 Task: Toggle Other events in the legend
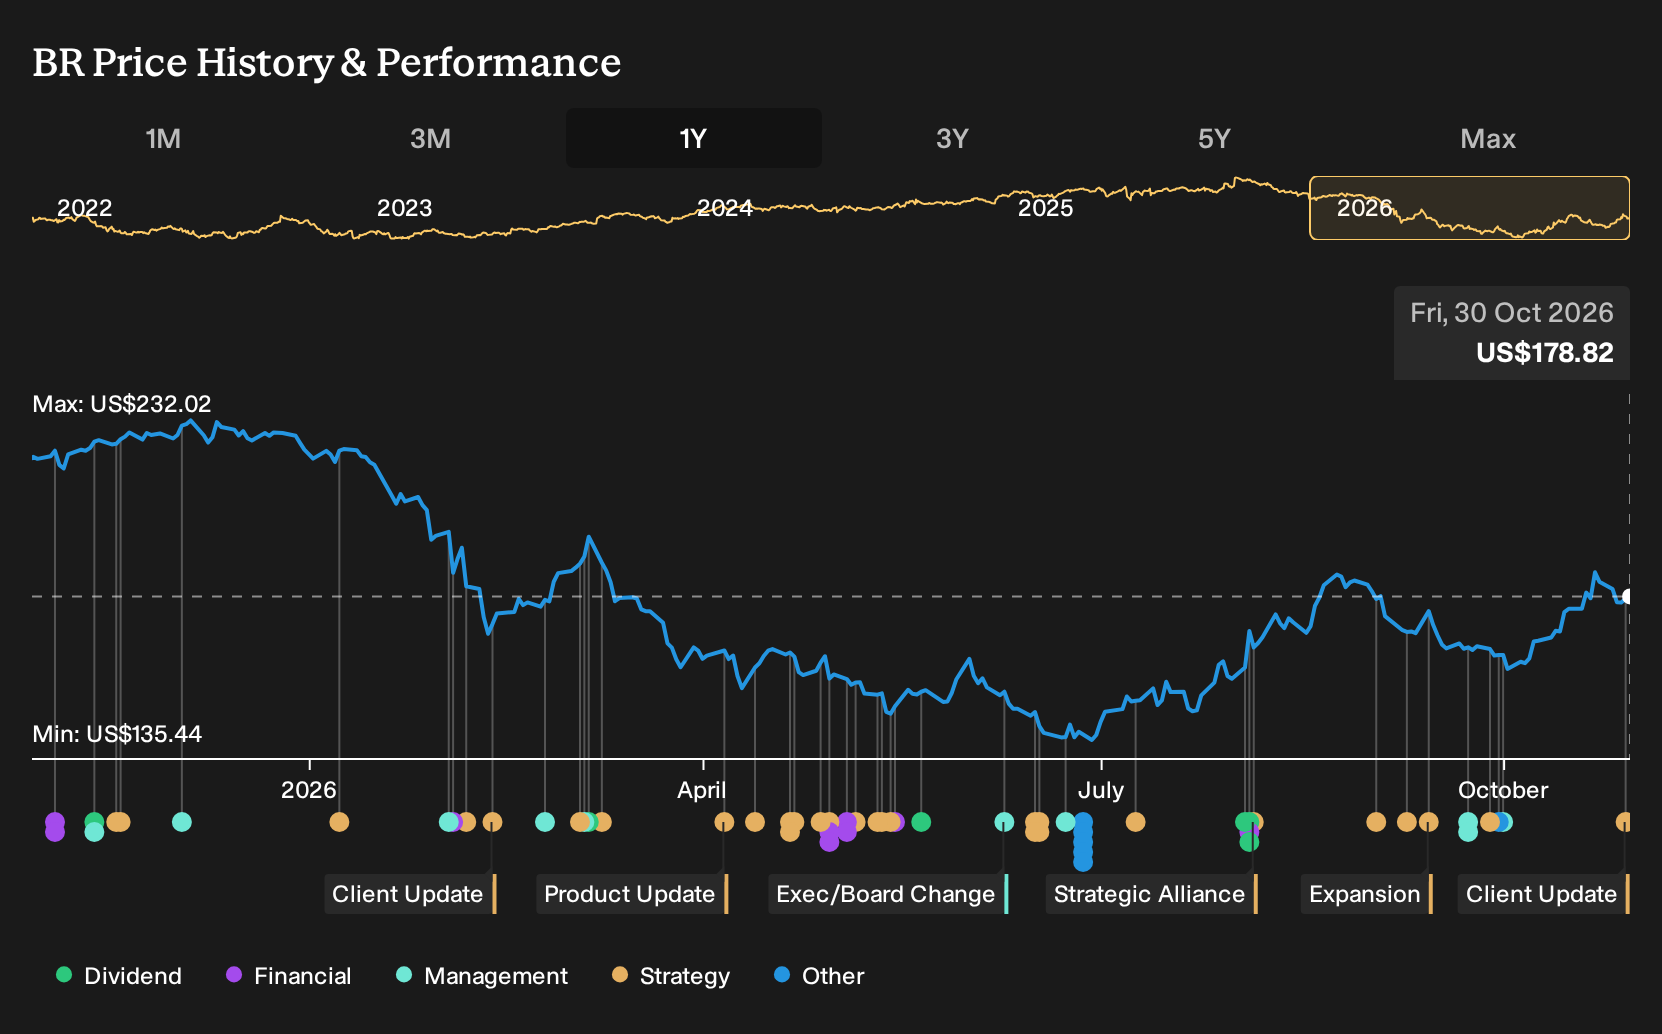point(819,976)
